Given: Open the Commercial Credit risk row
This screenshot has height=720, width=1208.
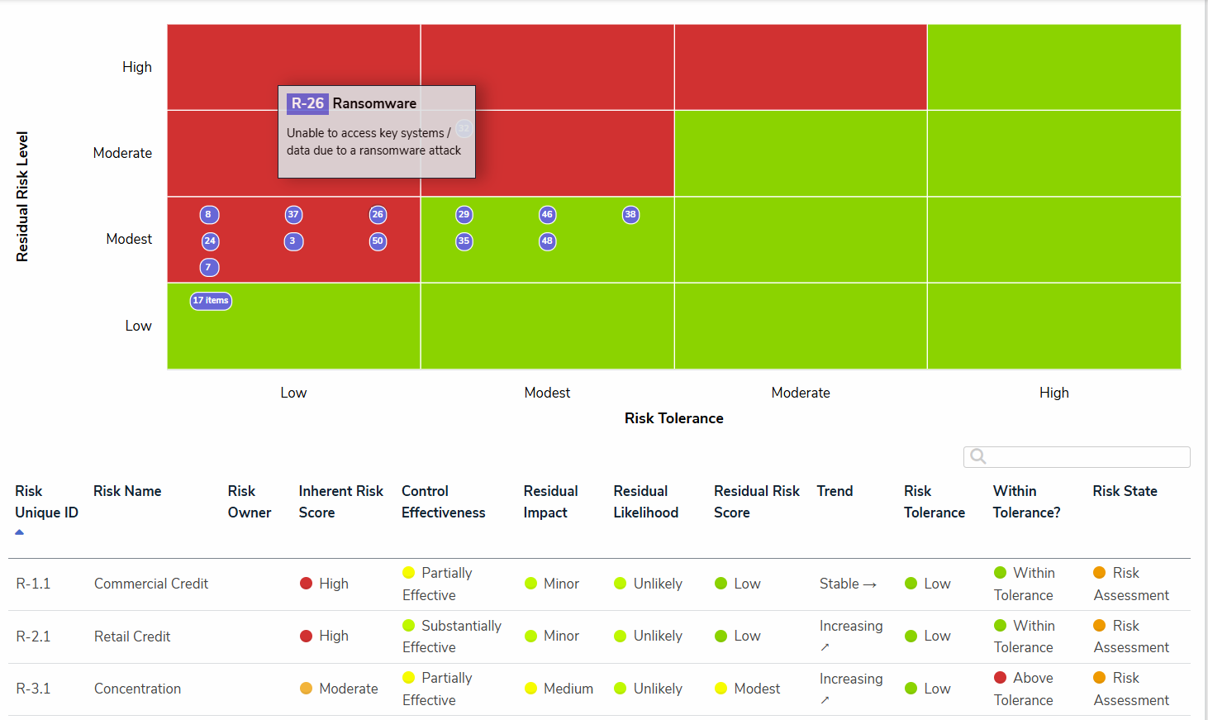Looking at the screenshot, I should point(151,584).
